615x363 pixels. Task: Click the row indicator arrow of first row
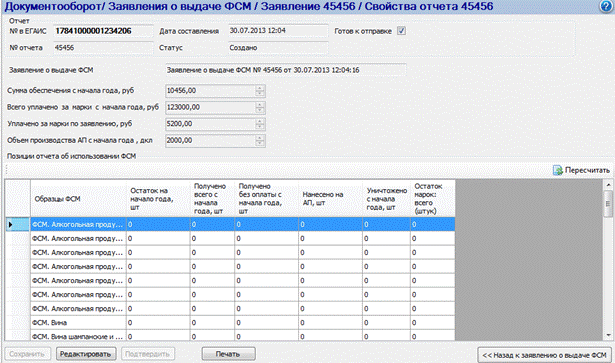pos(11,225)
